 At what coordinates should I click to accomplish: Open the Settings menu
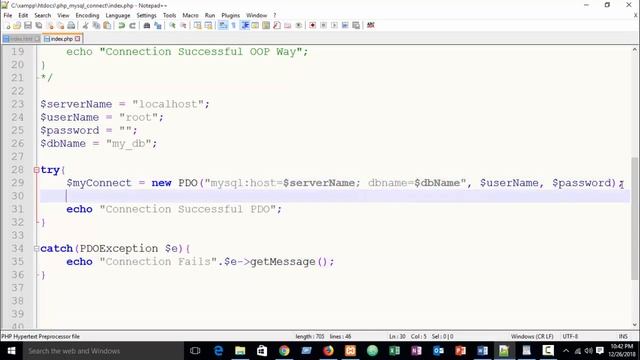147,16
